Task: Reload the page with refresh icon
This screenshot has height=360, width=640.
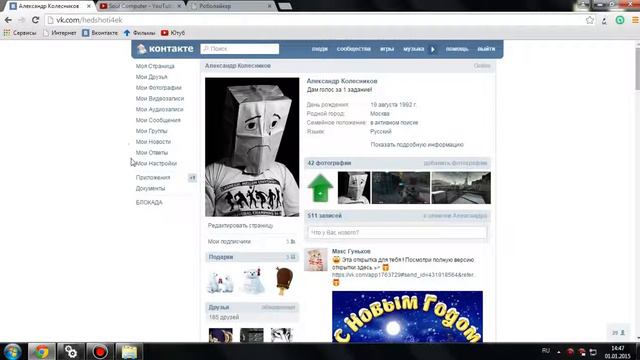Action: (36, 20)
